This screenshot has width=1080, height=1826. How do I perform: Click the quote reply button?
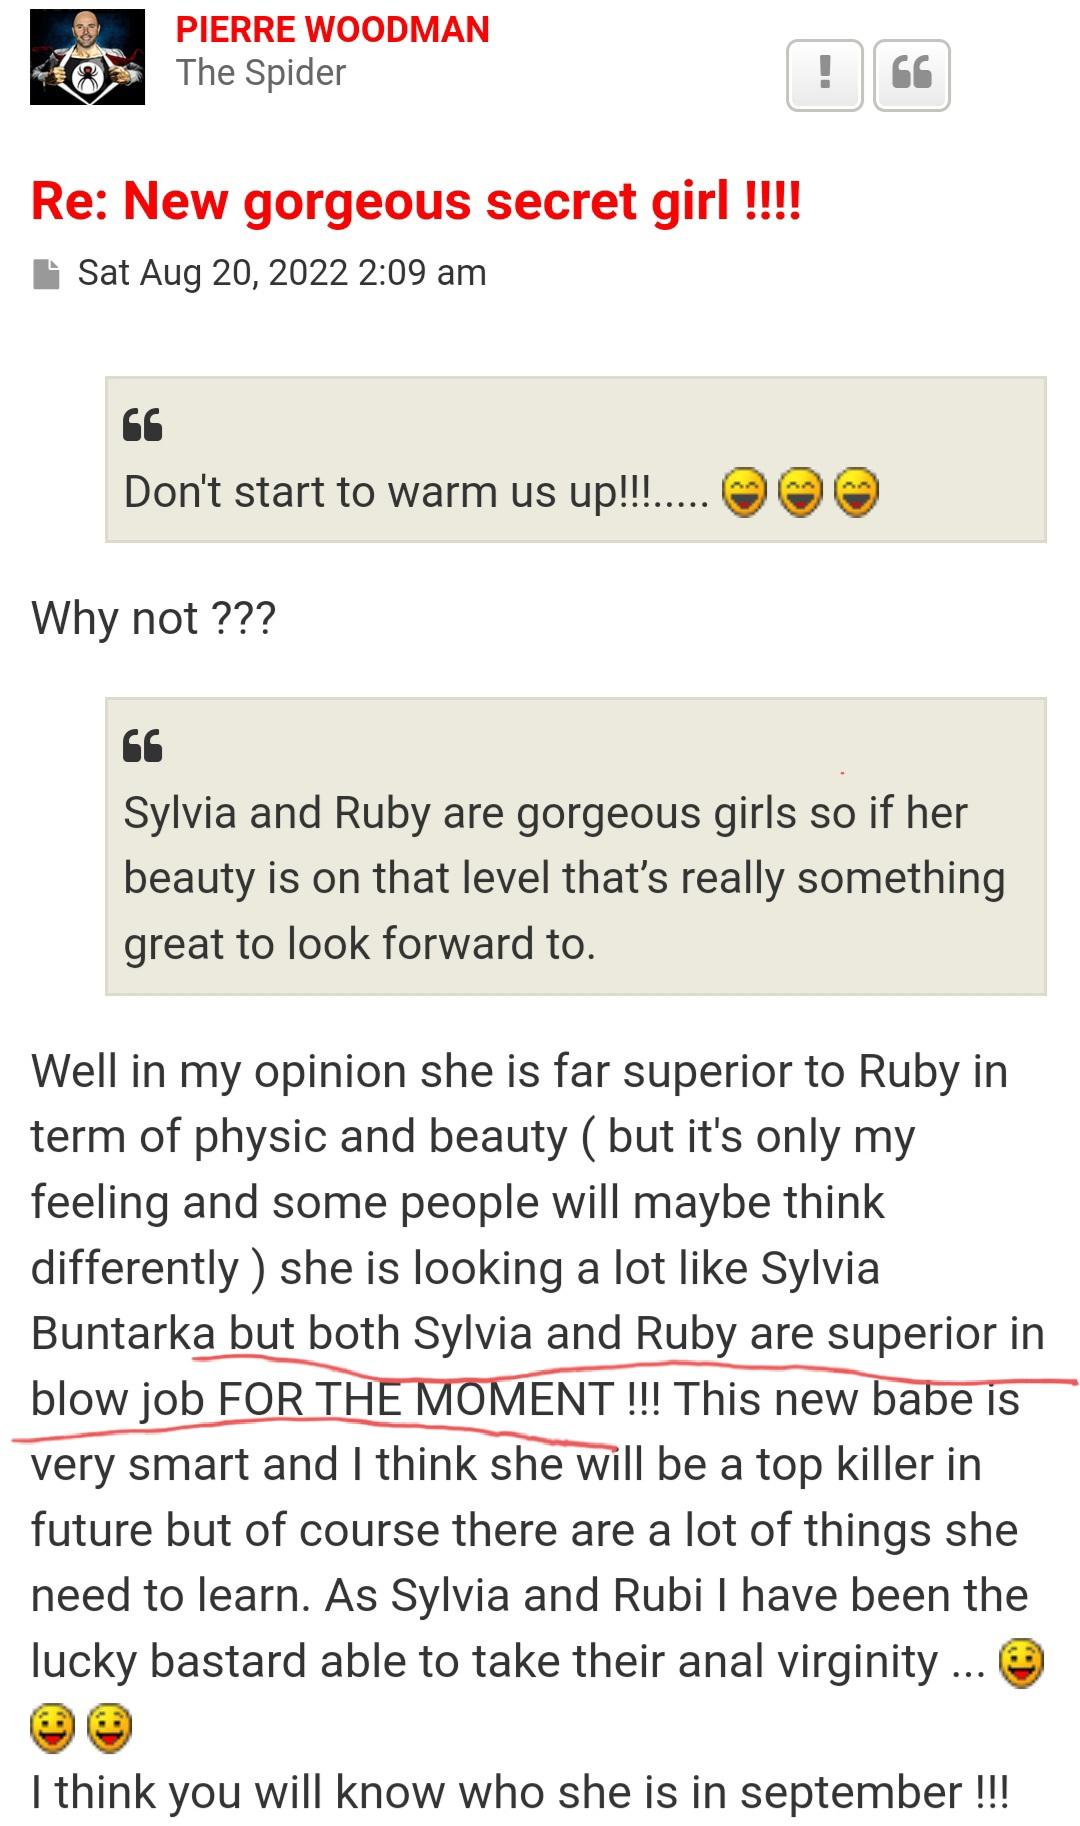coord(911,75)
